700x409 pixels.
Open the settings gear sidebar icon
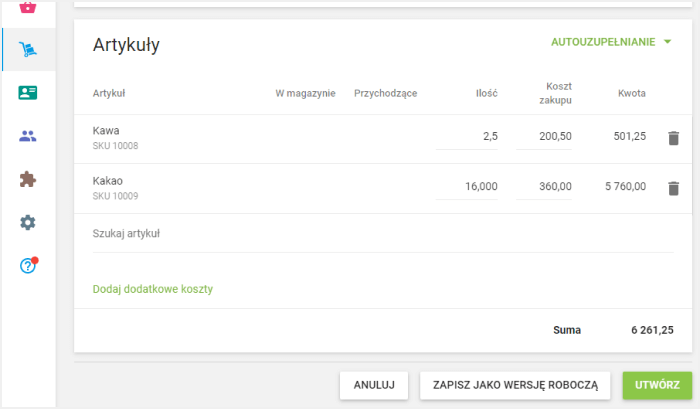click(x=28, y=222)
